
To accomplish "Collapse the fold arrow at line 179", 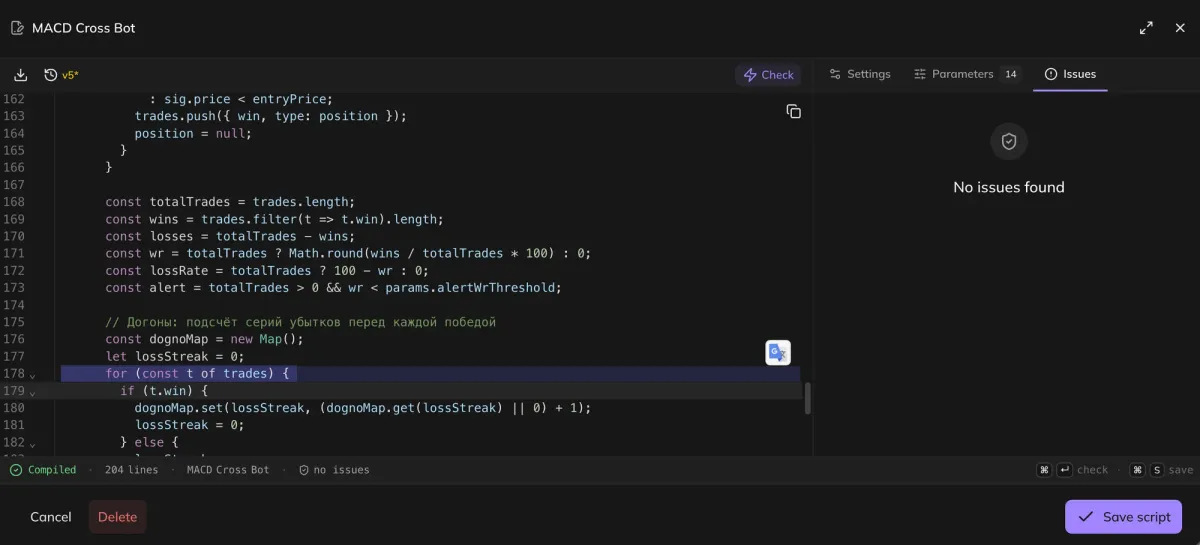I will [x=33, y=392].
